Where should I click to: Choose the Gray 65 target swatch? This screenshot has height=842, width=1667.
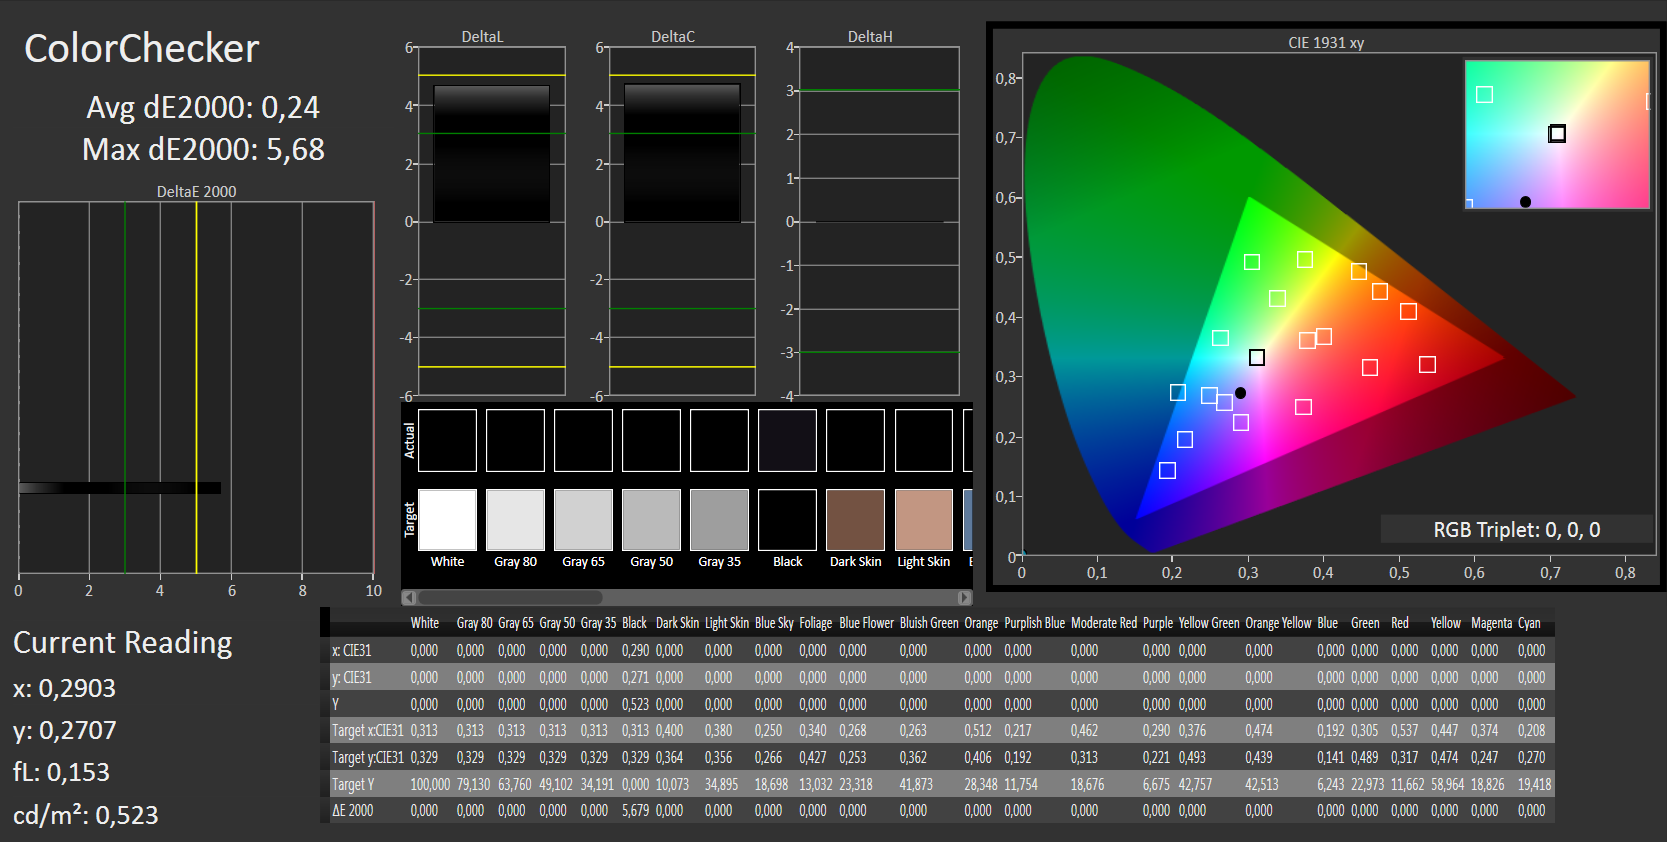point(583,520)
